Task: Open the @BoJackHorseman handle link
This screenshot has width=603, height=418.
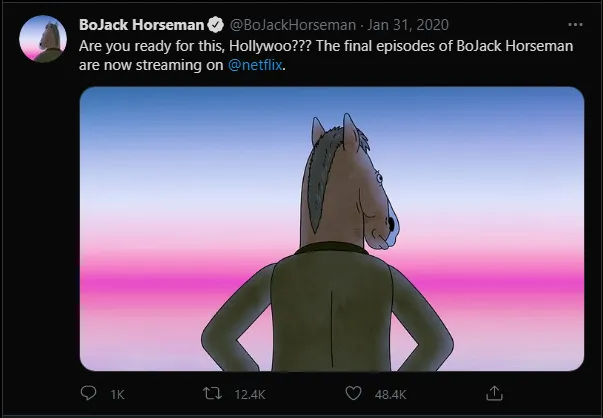Action: point(283,25)
